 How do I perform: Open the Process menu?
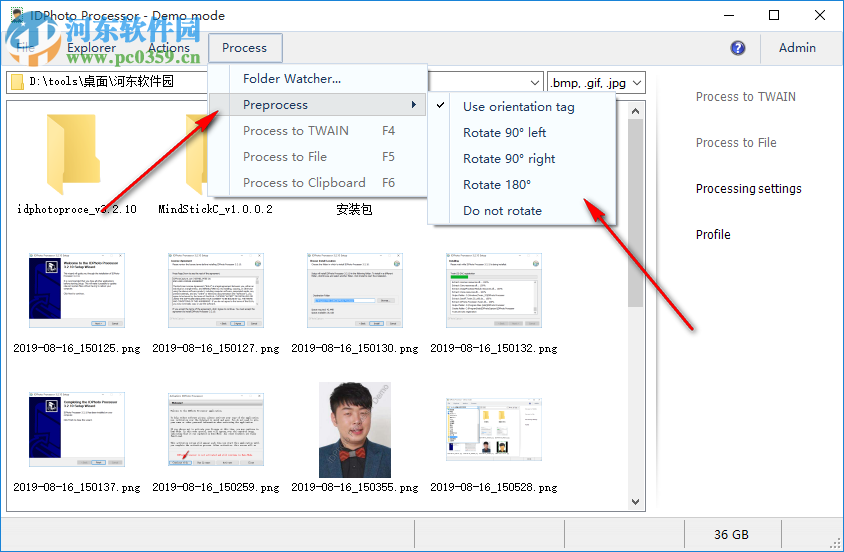(x=244, y=48)
